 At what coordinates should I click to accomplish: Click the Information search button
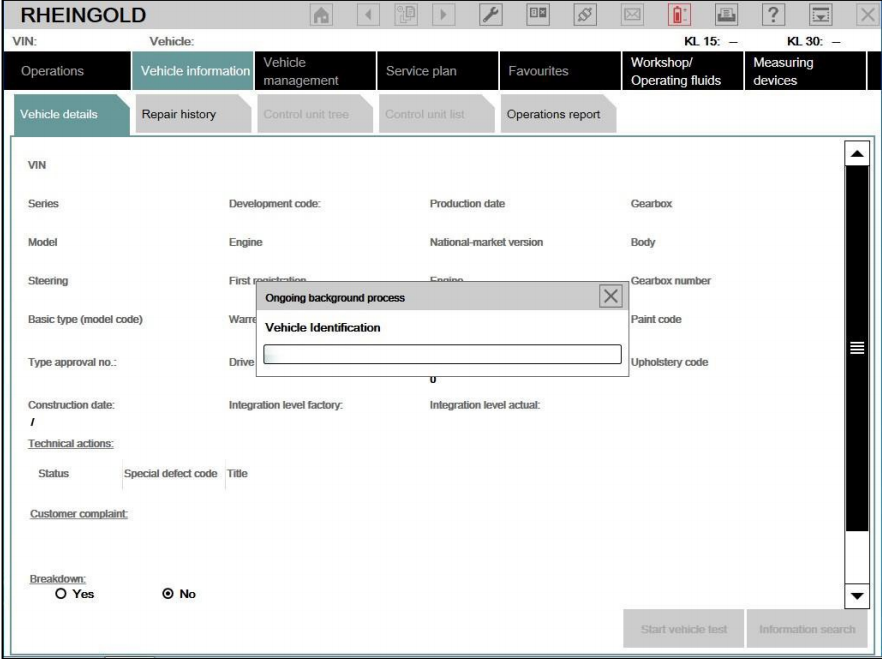807,629
